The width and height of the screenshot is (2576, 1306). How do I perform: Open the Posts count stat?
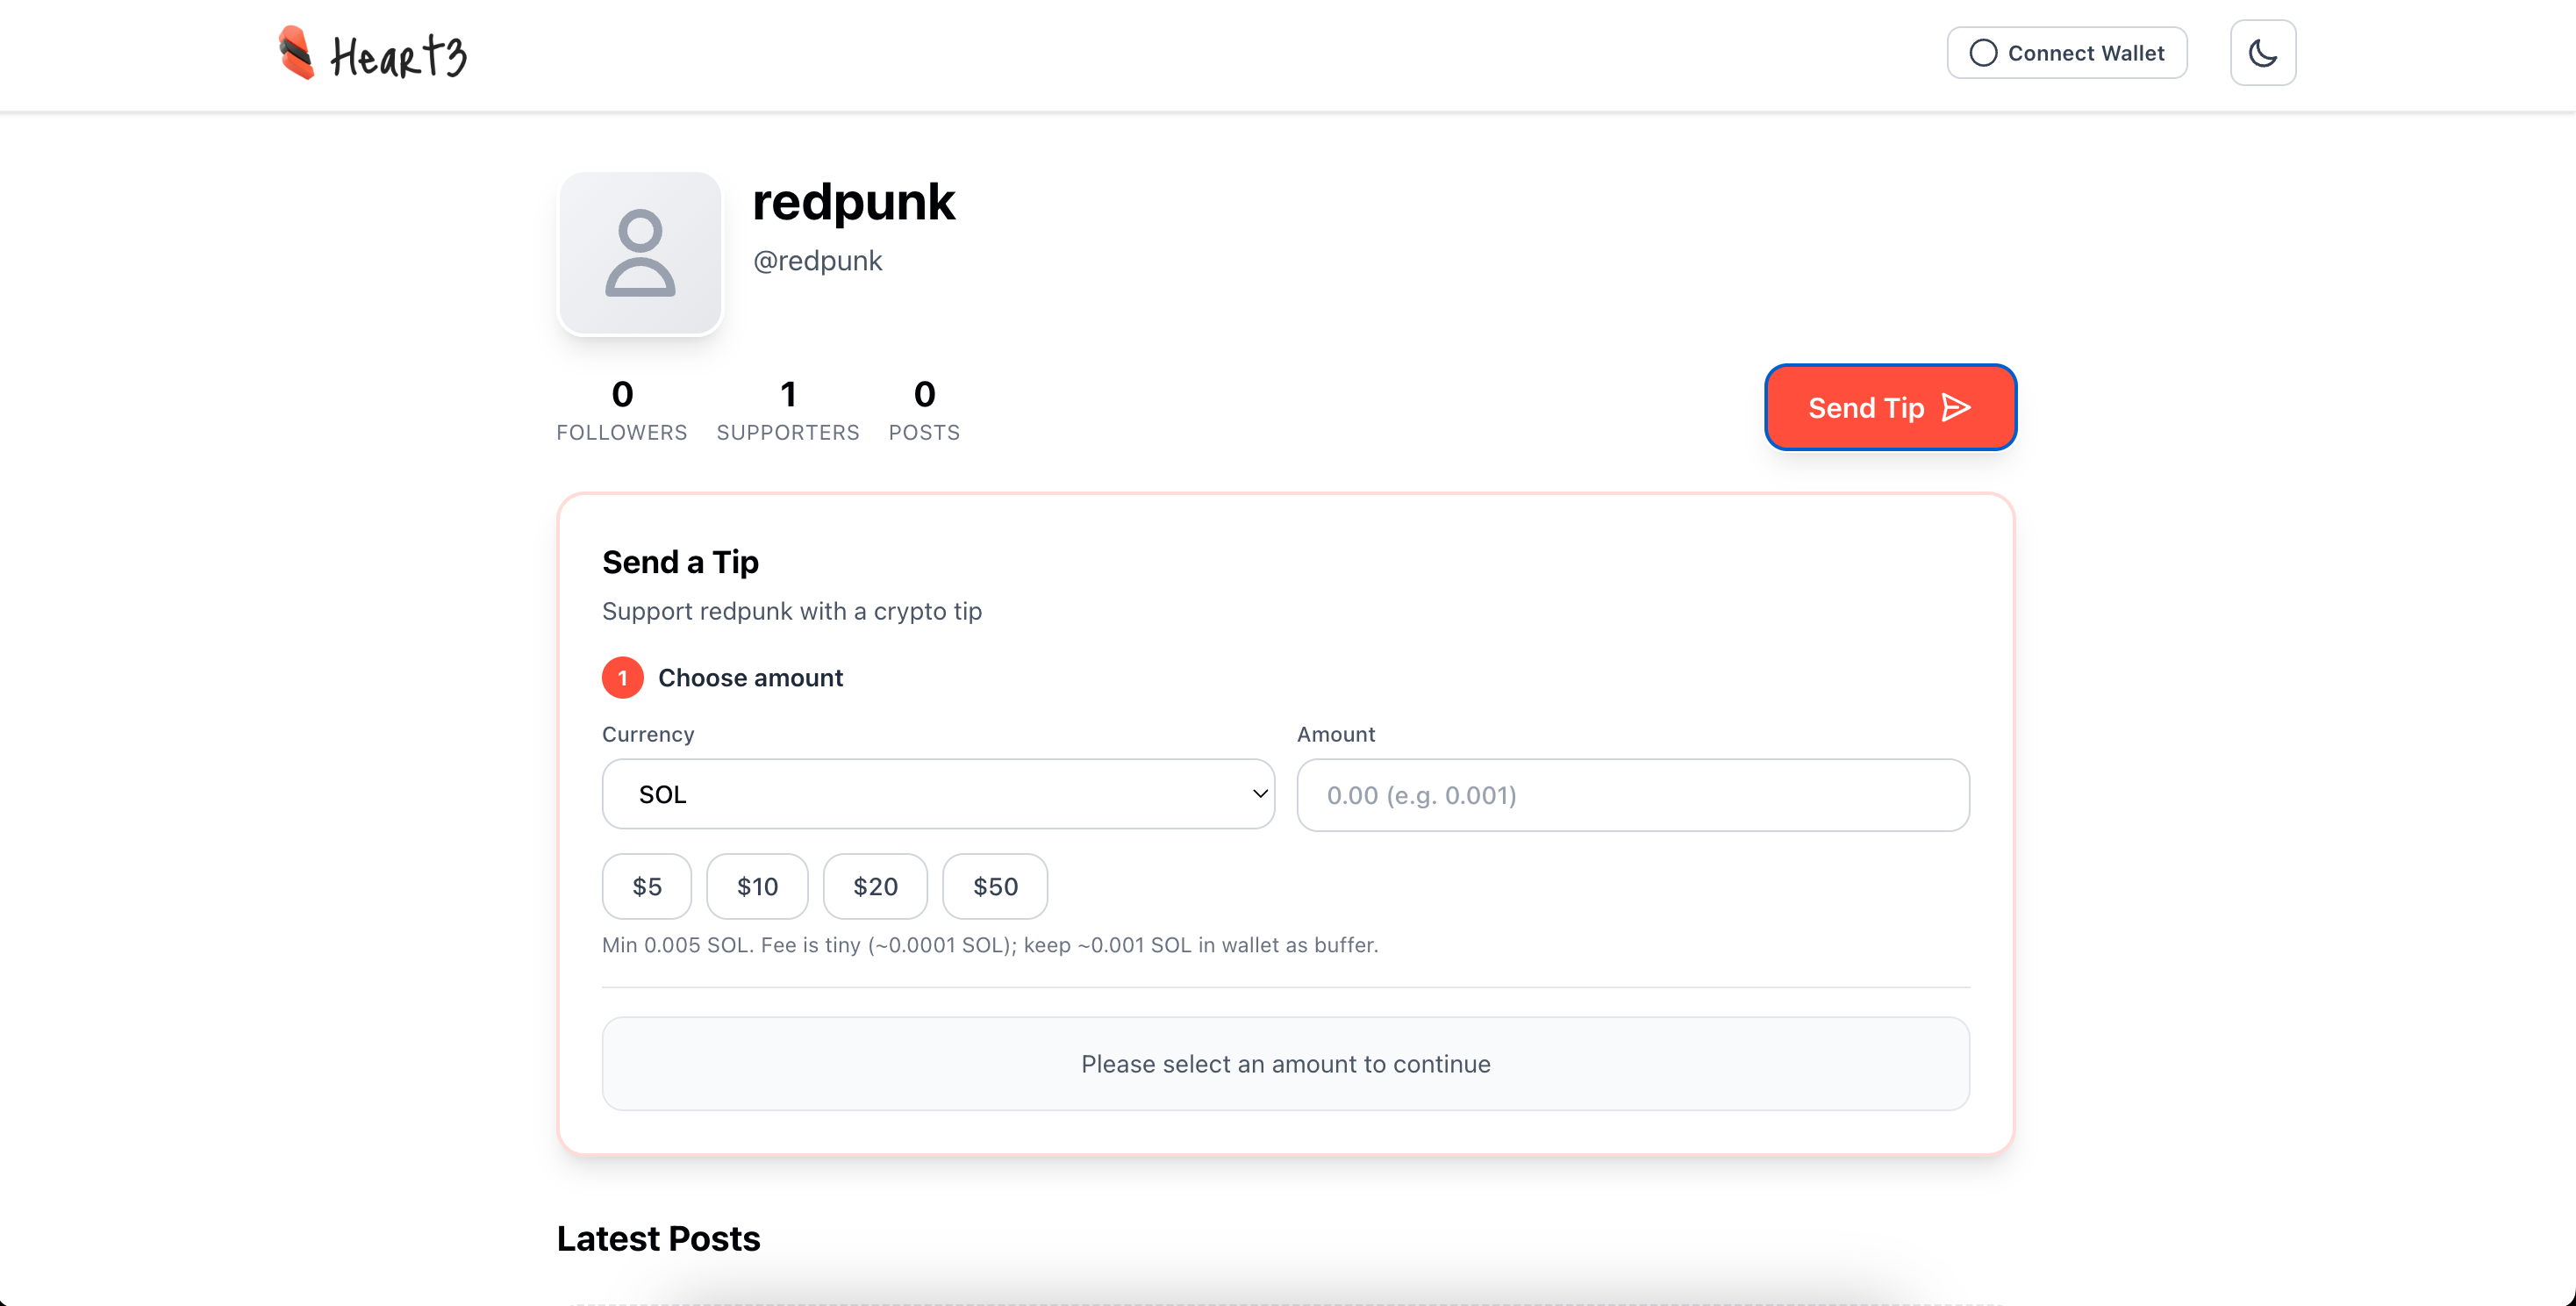click(924, 409)
